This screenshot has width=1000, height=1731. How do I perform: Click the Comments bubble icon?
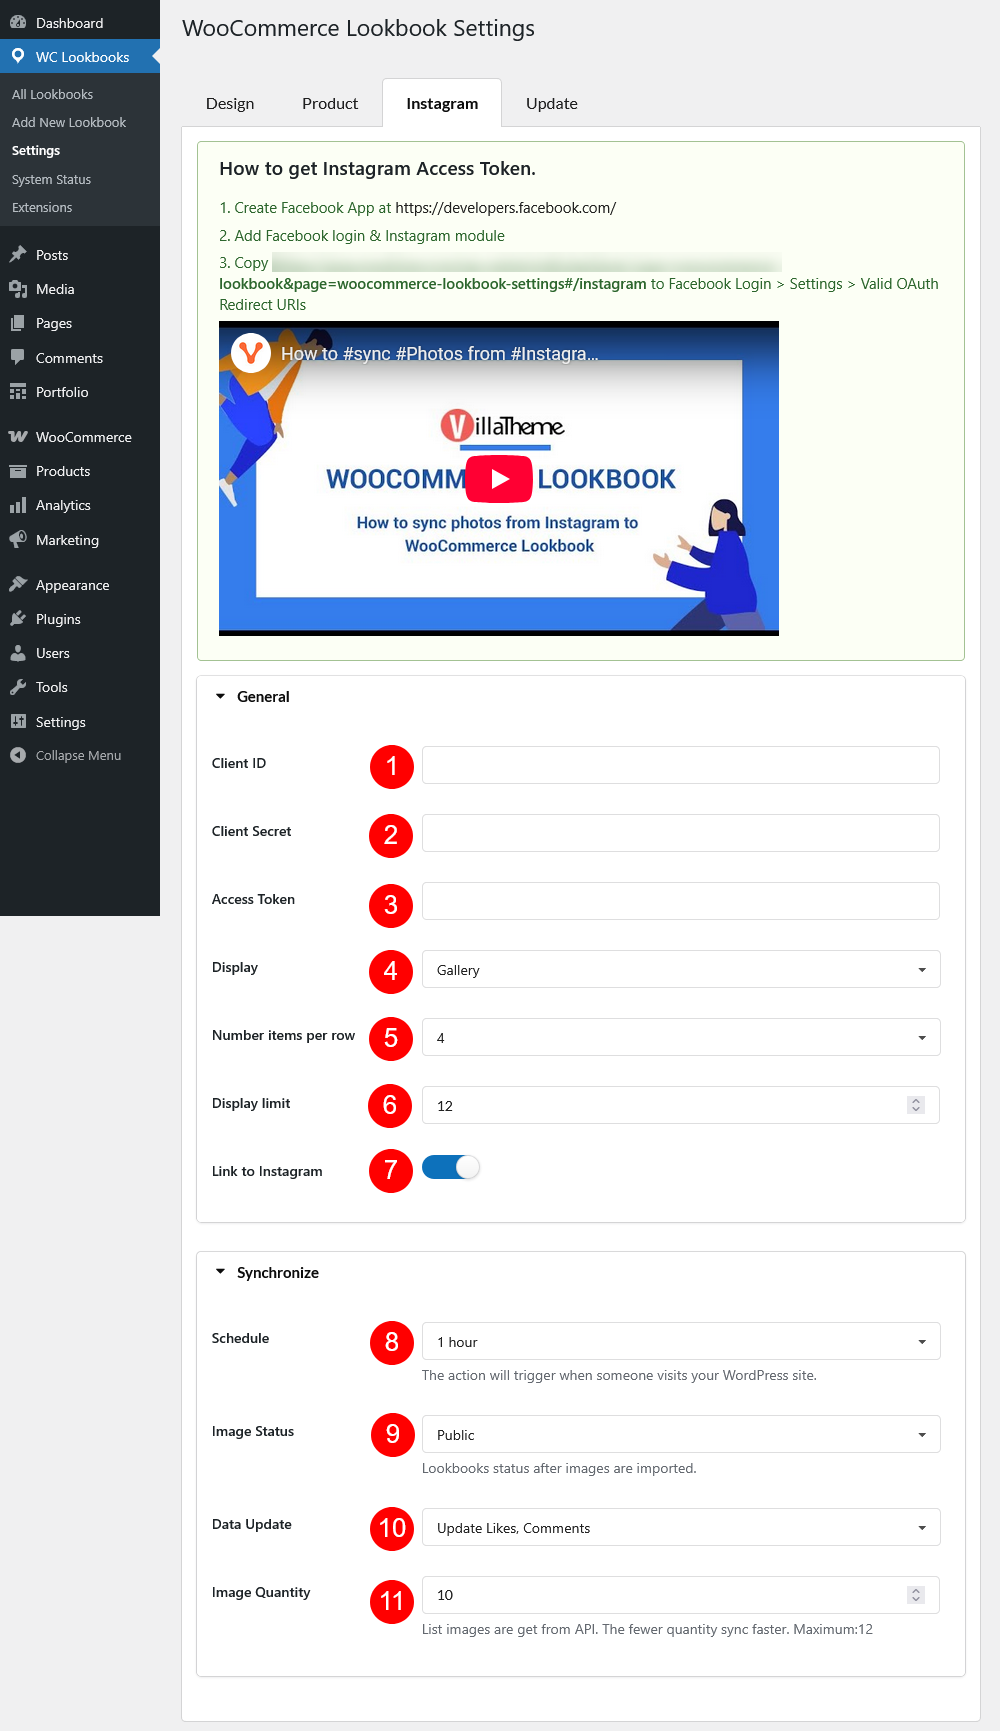point(18,357)
